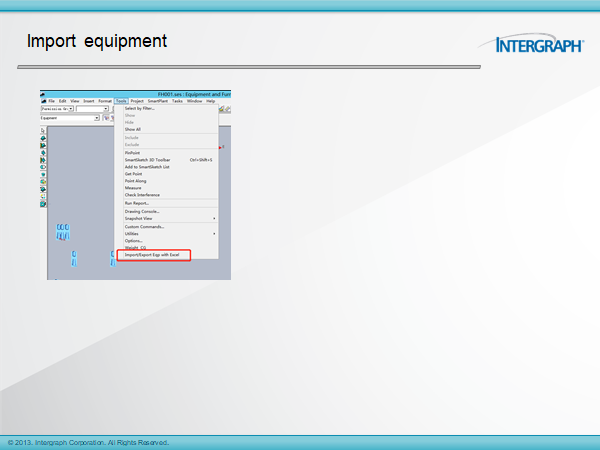Click Show All in Tools menu
The height and width of the screenshot is (450, 600).
coord(167,129)
